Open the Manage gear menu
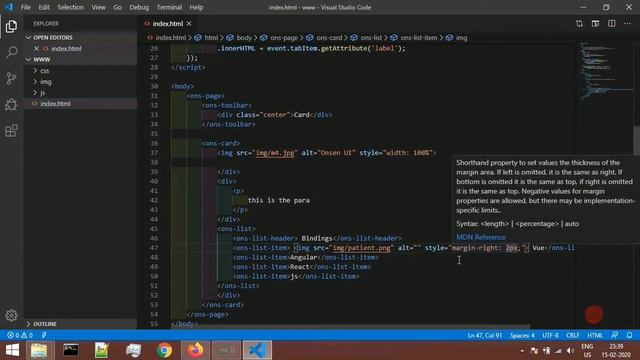Screen dimensions: 640x360 (11, 315)
